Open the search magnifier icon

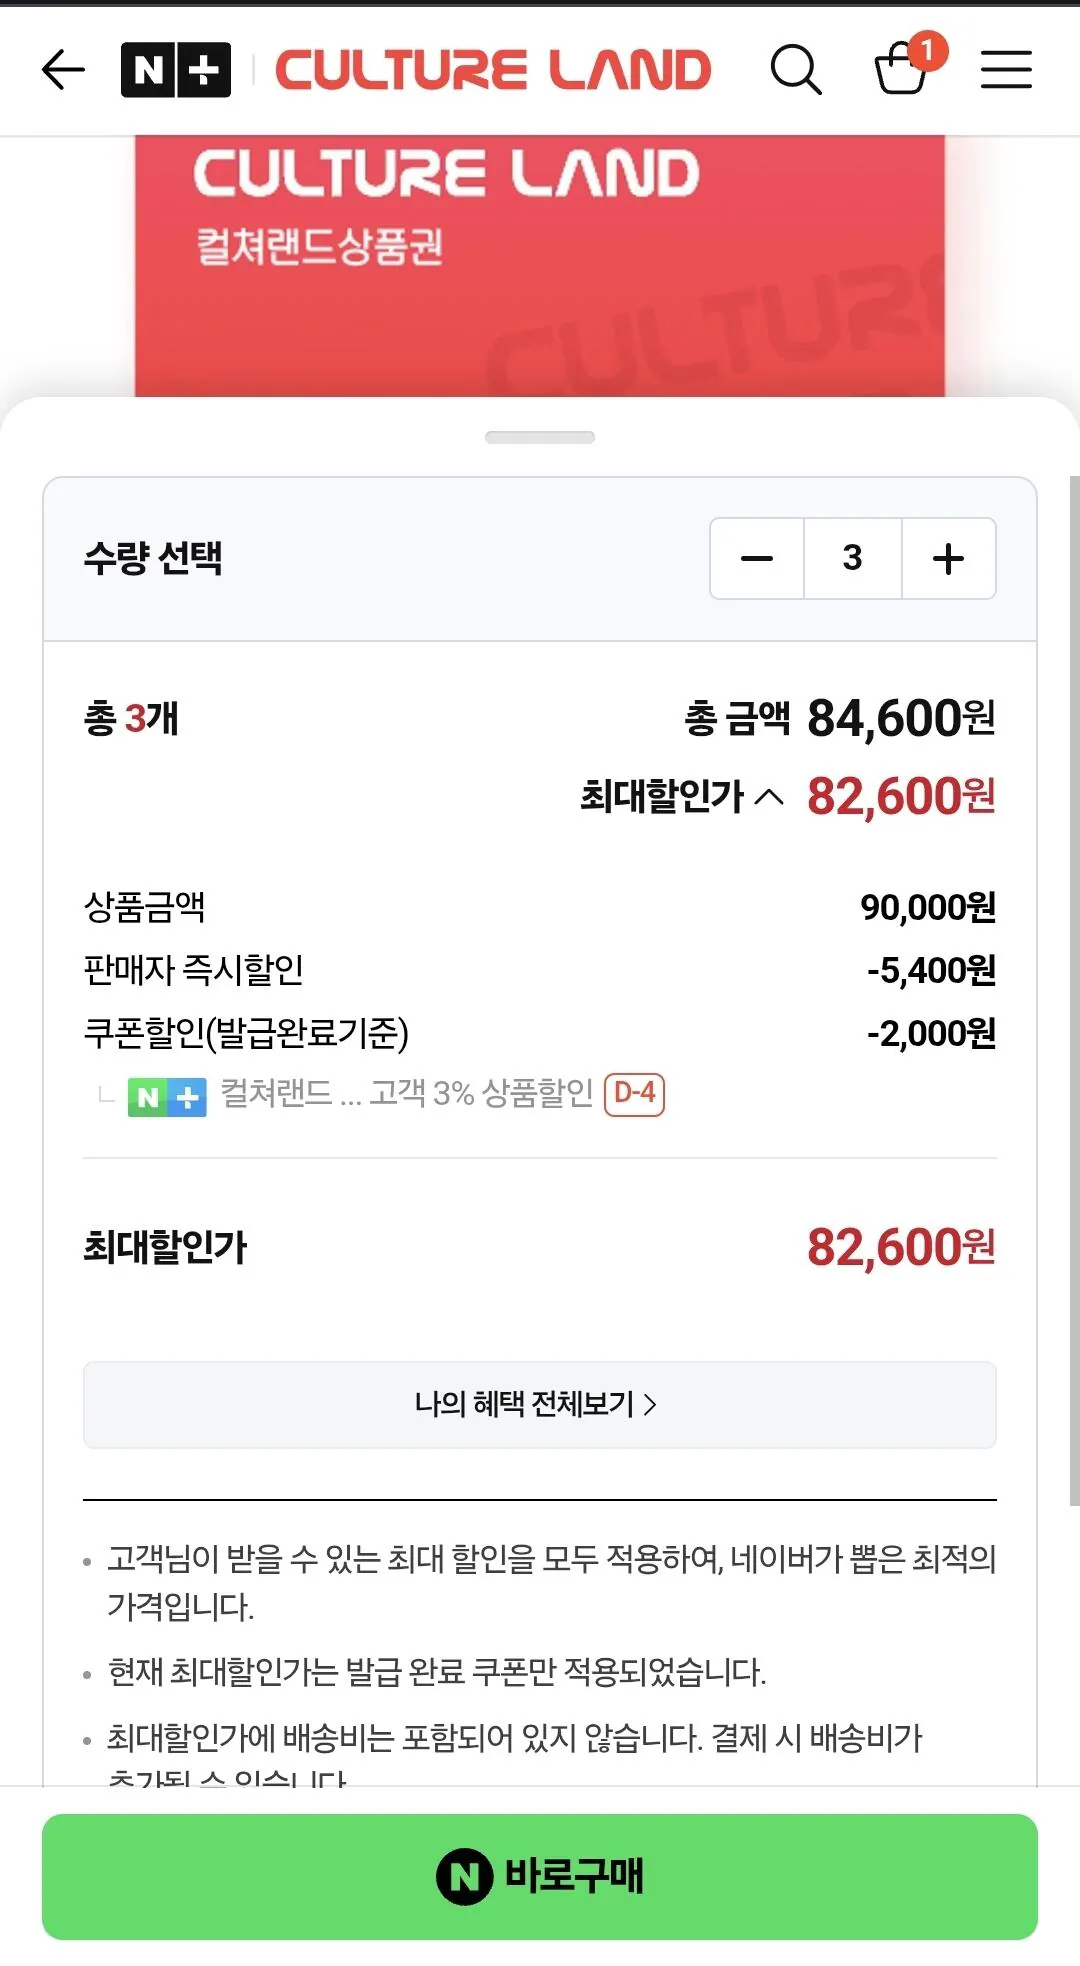pos(796,70)
